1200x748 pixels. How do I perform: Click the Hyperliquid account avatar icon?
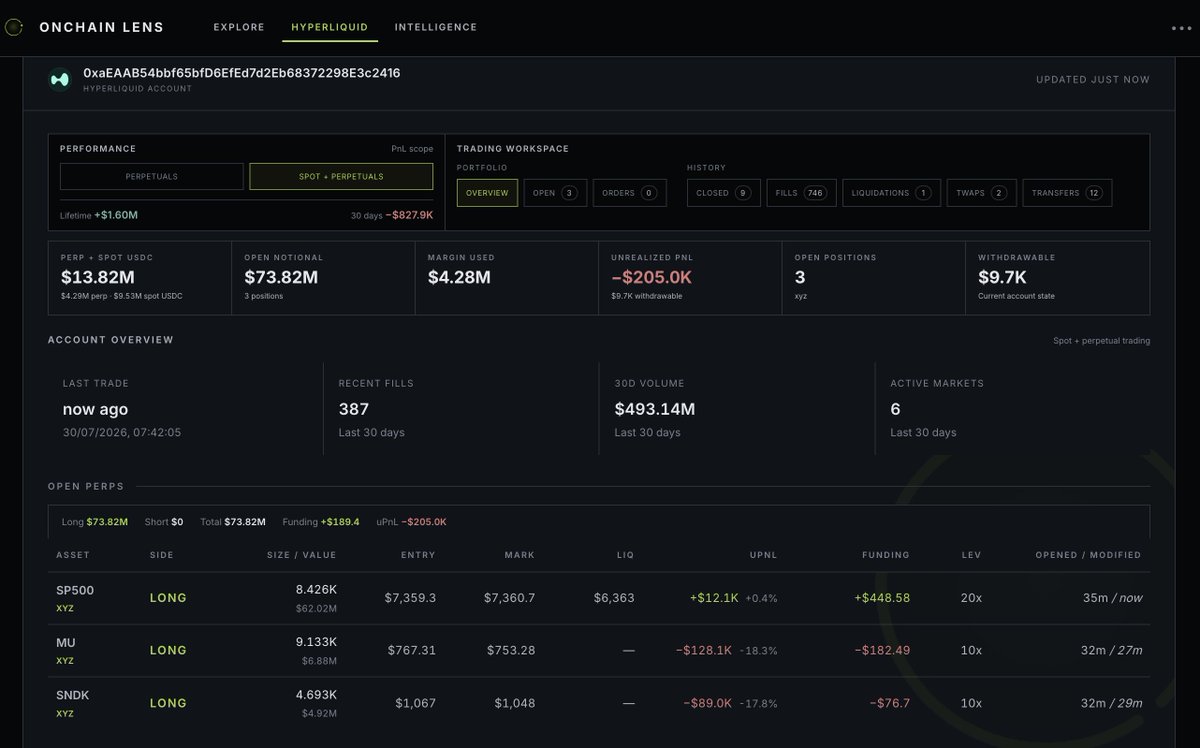[60, 80]
